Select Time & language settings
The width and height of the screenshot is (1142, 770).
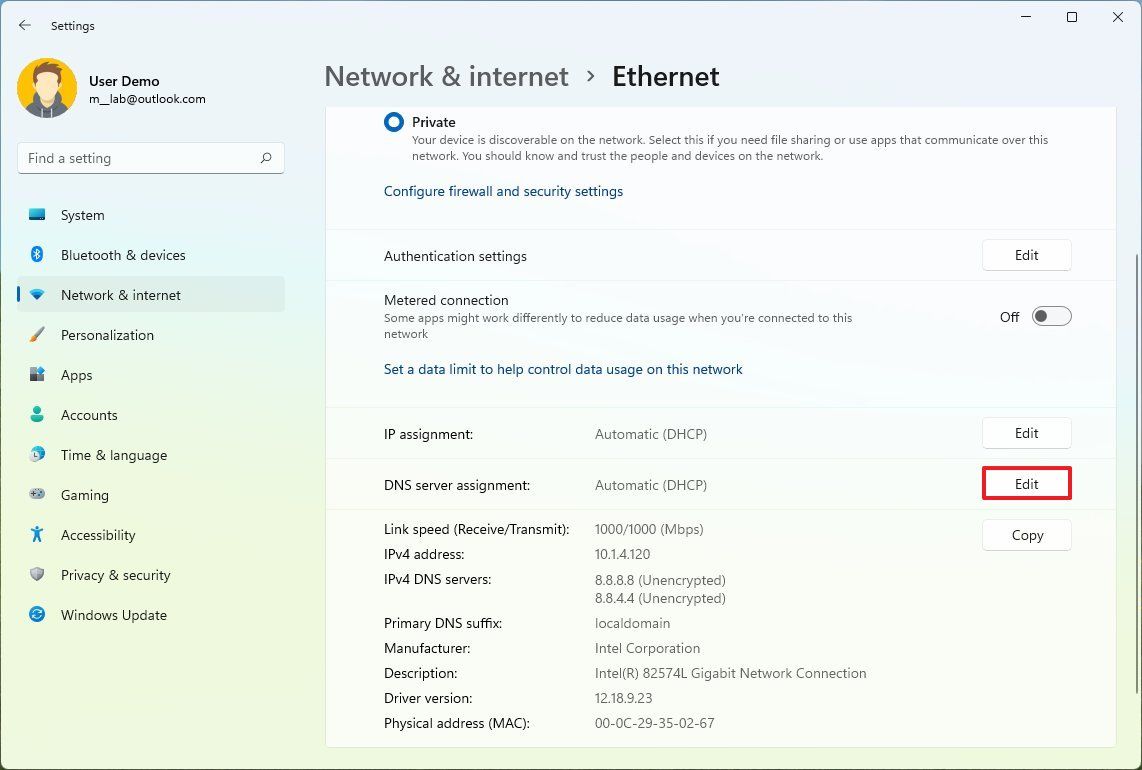[x=113, y=455]
